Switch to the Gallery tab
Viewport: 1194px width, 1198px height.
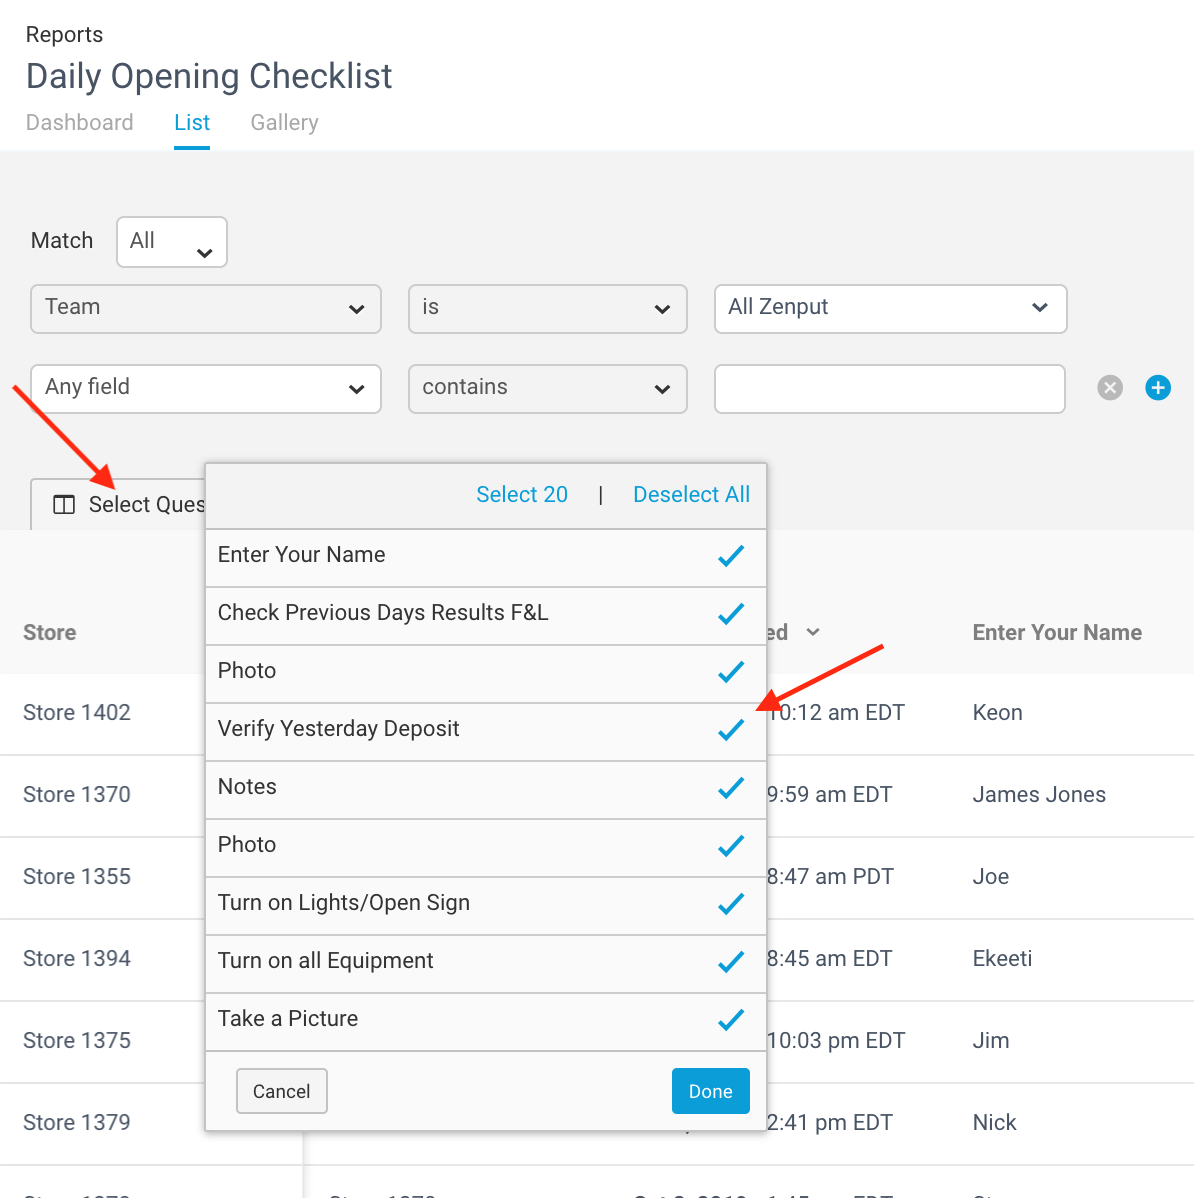click(x=284, y=122)
